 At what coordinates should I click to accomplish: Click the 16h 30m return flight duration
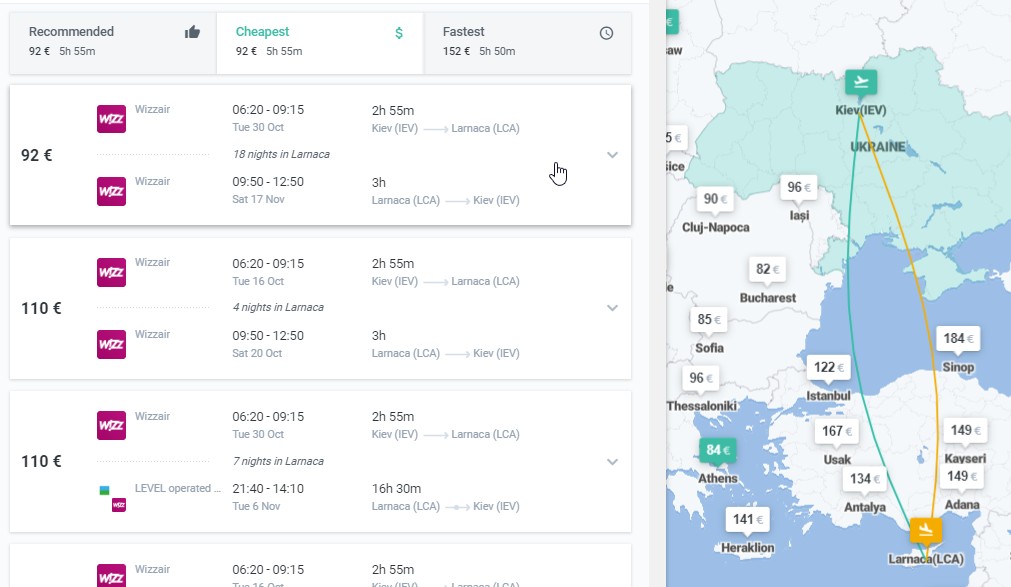coord(396,489)
